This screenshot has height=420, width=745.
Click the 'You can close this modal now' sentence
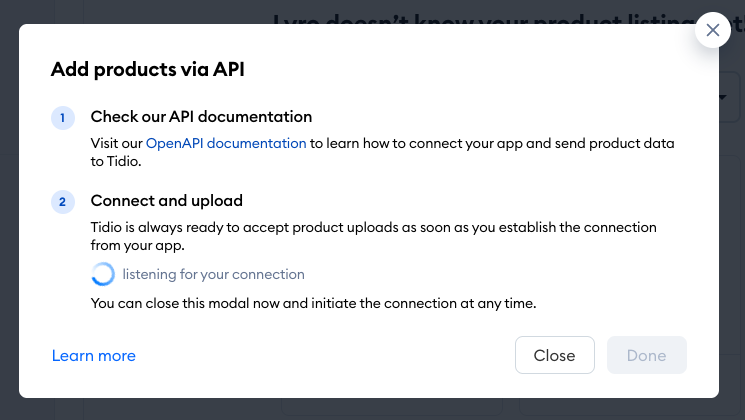coord(314,303)
